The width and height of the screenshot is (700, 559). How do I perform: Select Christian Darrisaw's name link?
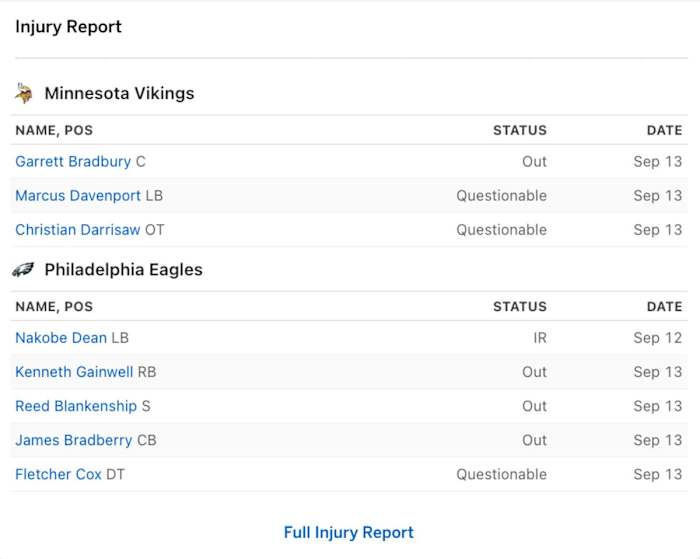[x=78, y=230]
